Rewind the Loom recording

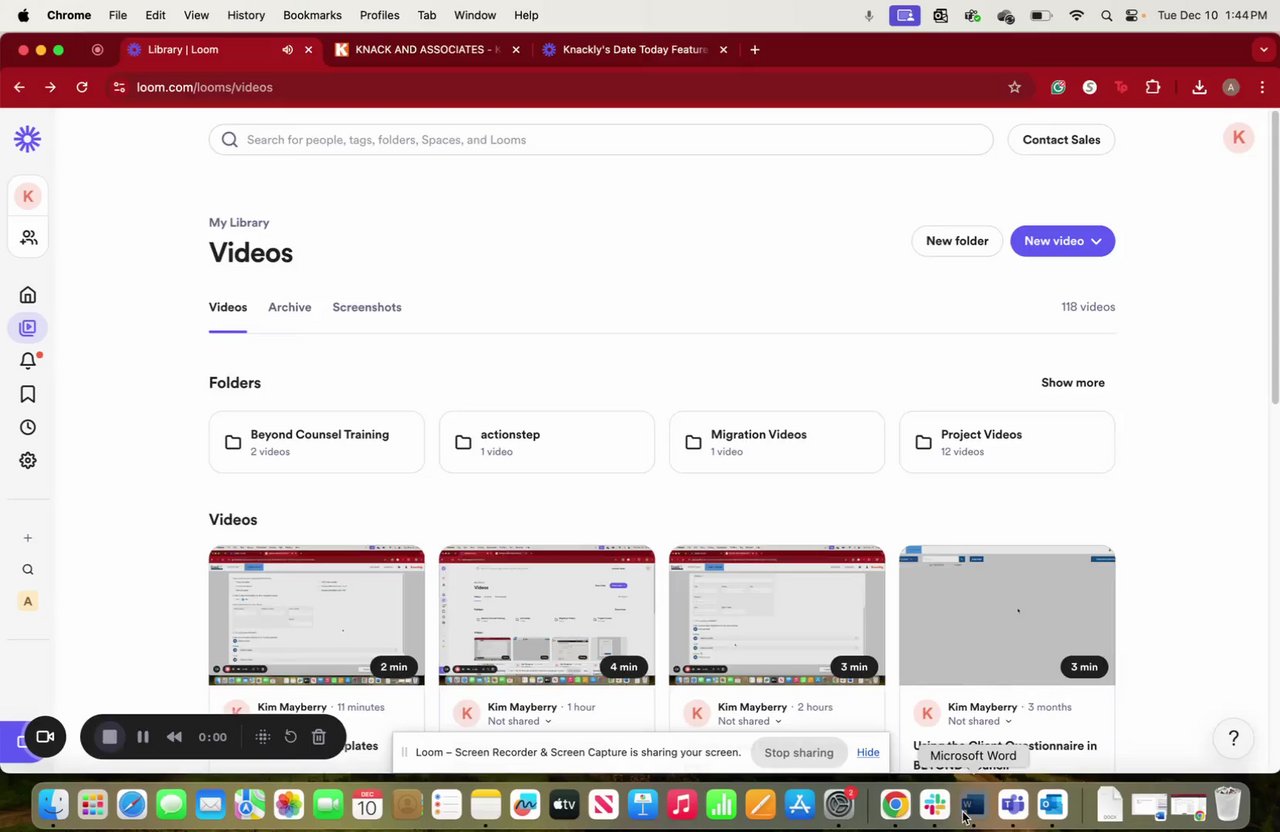click(174, 737)
